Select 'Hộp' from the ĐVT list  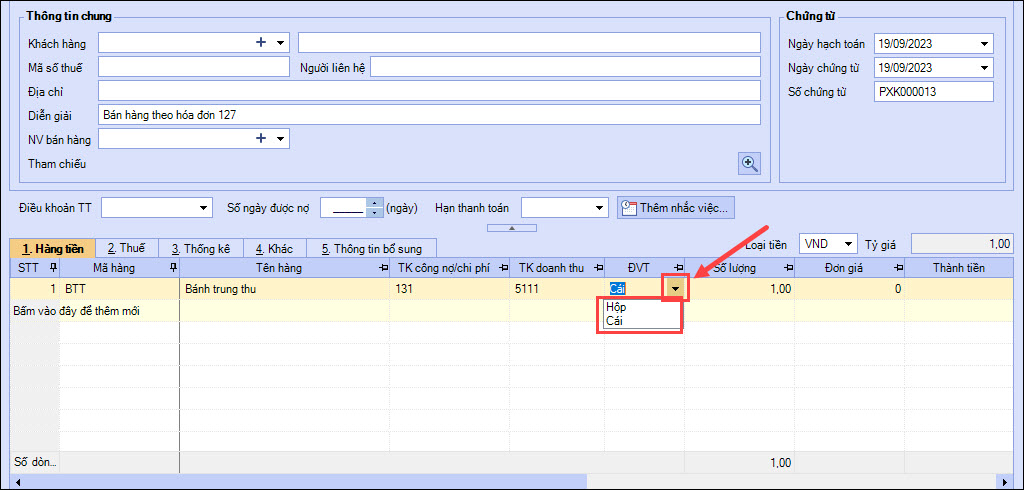[x=617, y=308]
